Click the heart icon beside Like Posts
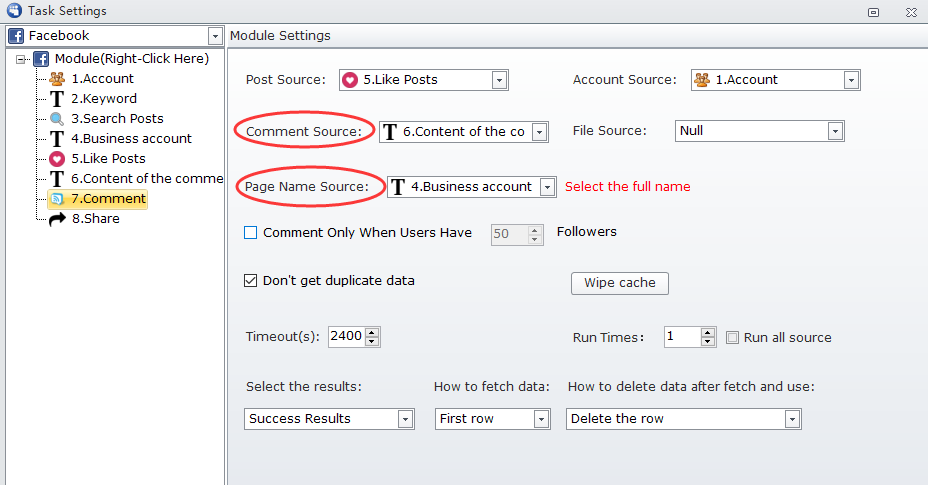Image resolution: width=928 pixels, height=485 pixels. click(x=57, y=159)
